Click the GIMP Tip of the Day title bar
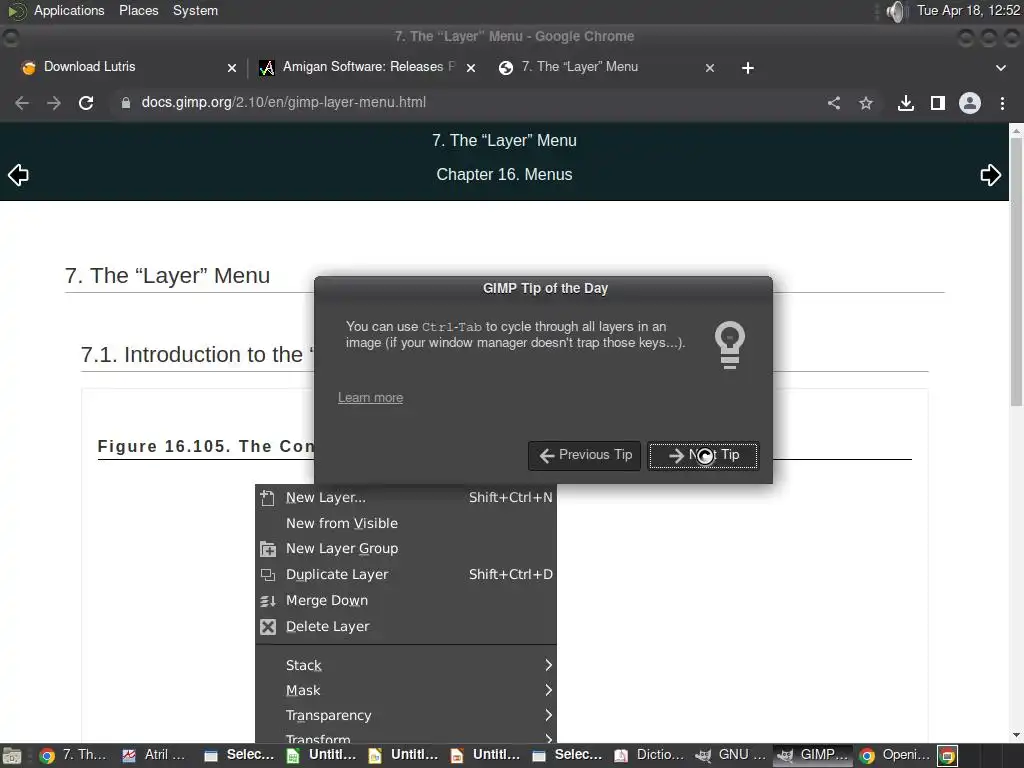The height and width of the screenshot is (768, 1024). click(x=543, y=288)
